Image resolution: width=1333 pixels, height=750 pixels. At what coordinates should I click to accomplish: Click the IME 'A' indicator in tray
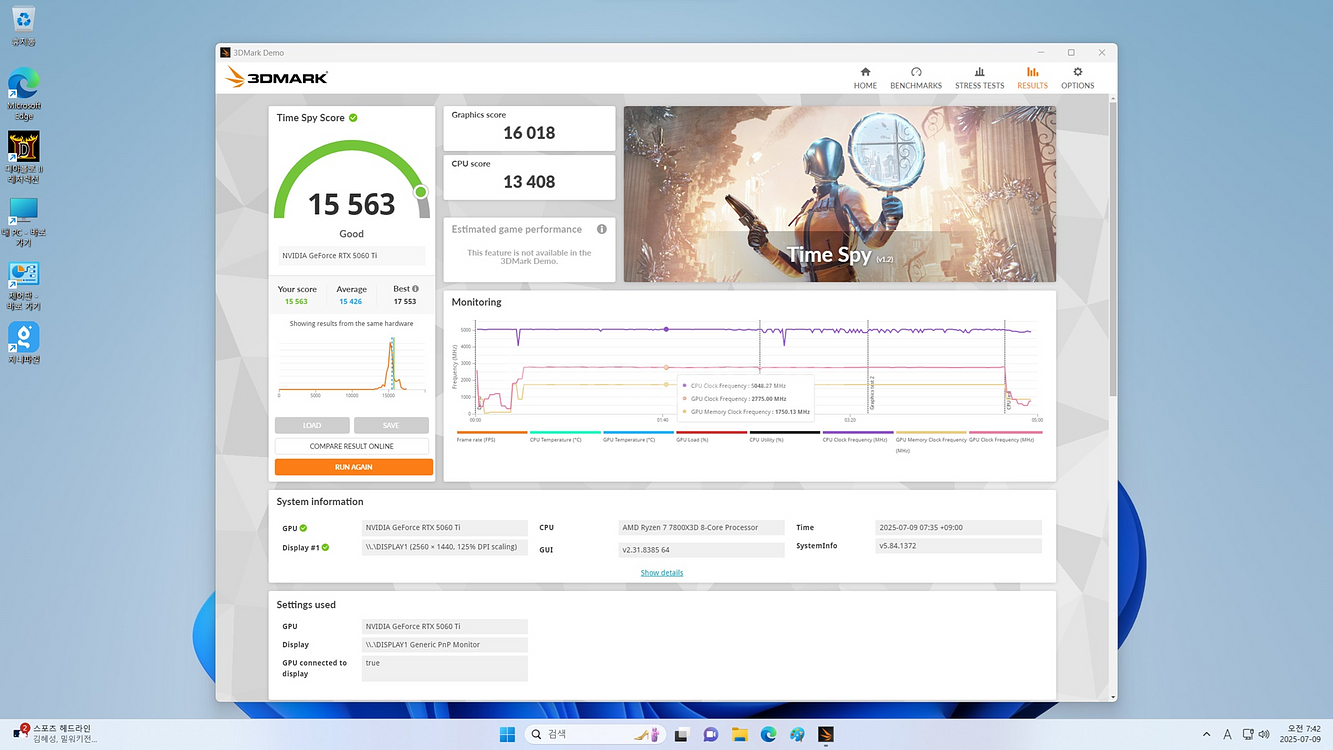[1227, 735]
